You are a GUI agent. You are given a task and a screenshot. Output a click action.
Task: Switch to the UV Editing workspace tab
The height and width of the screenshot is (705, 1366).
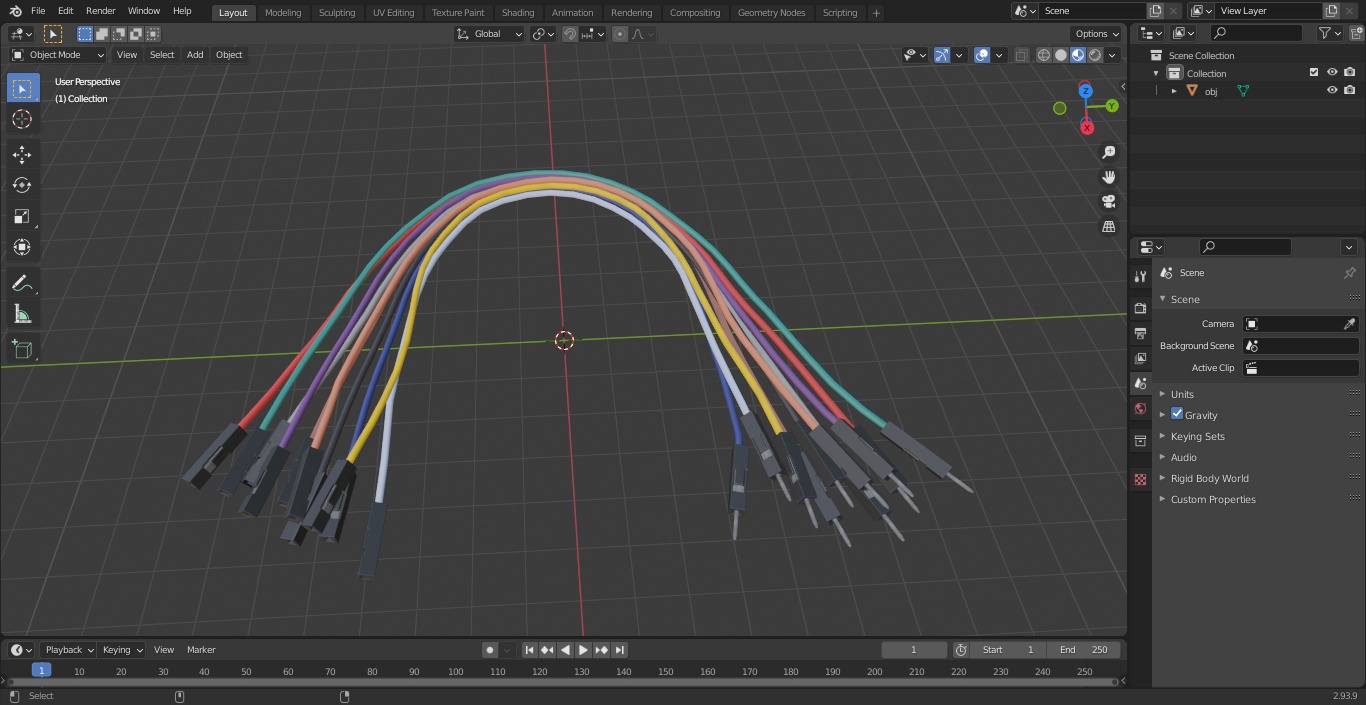click(393, 12)
